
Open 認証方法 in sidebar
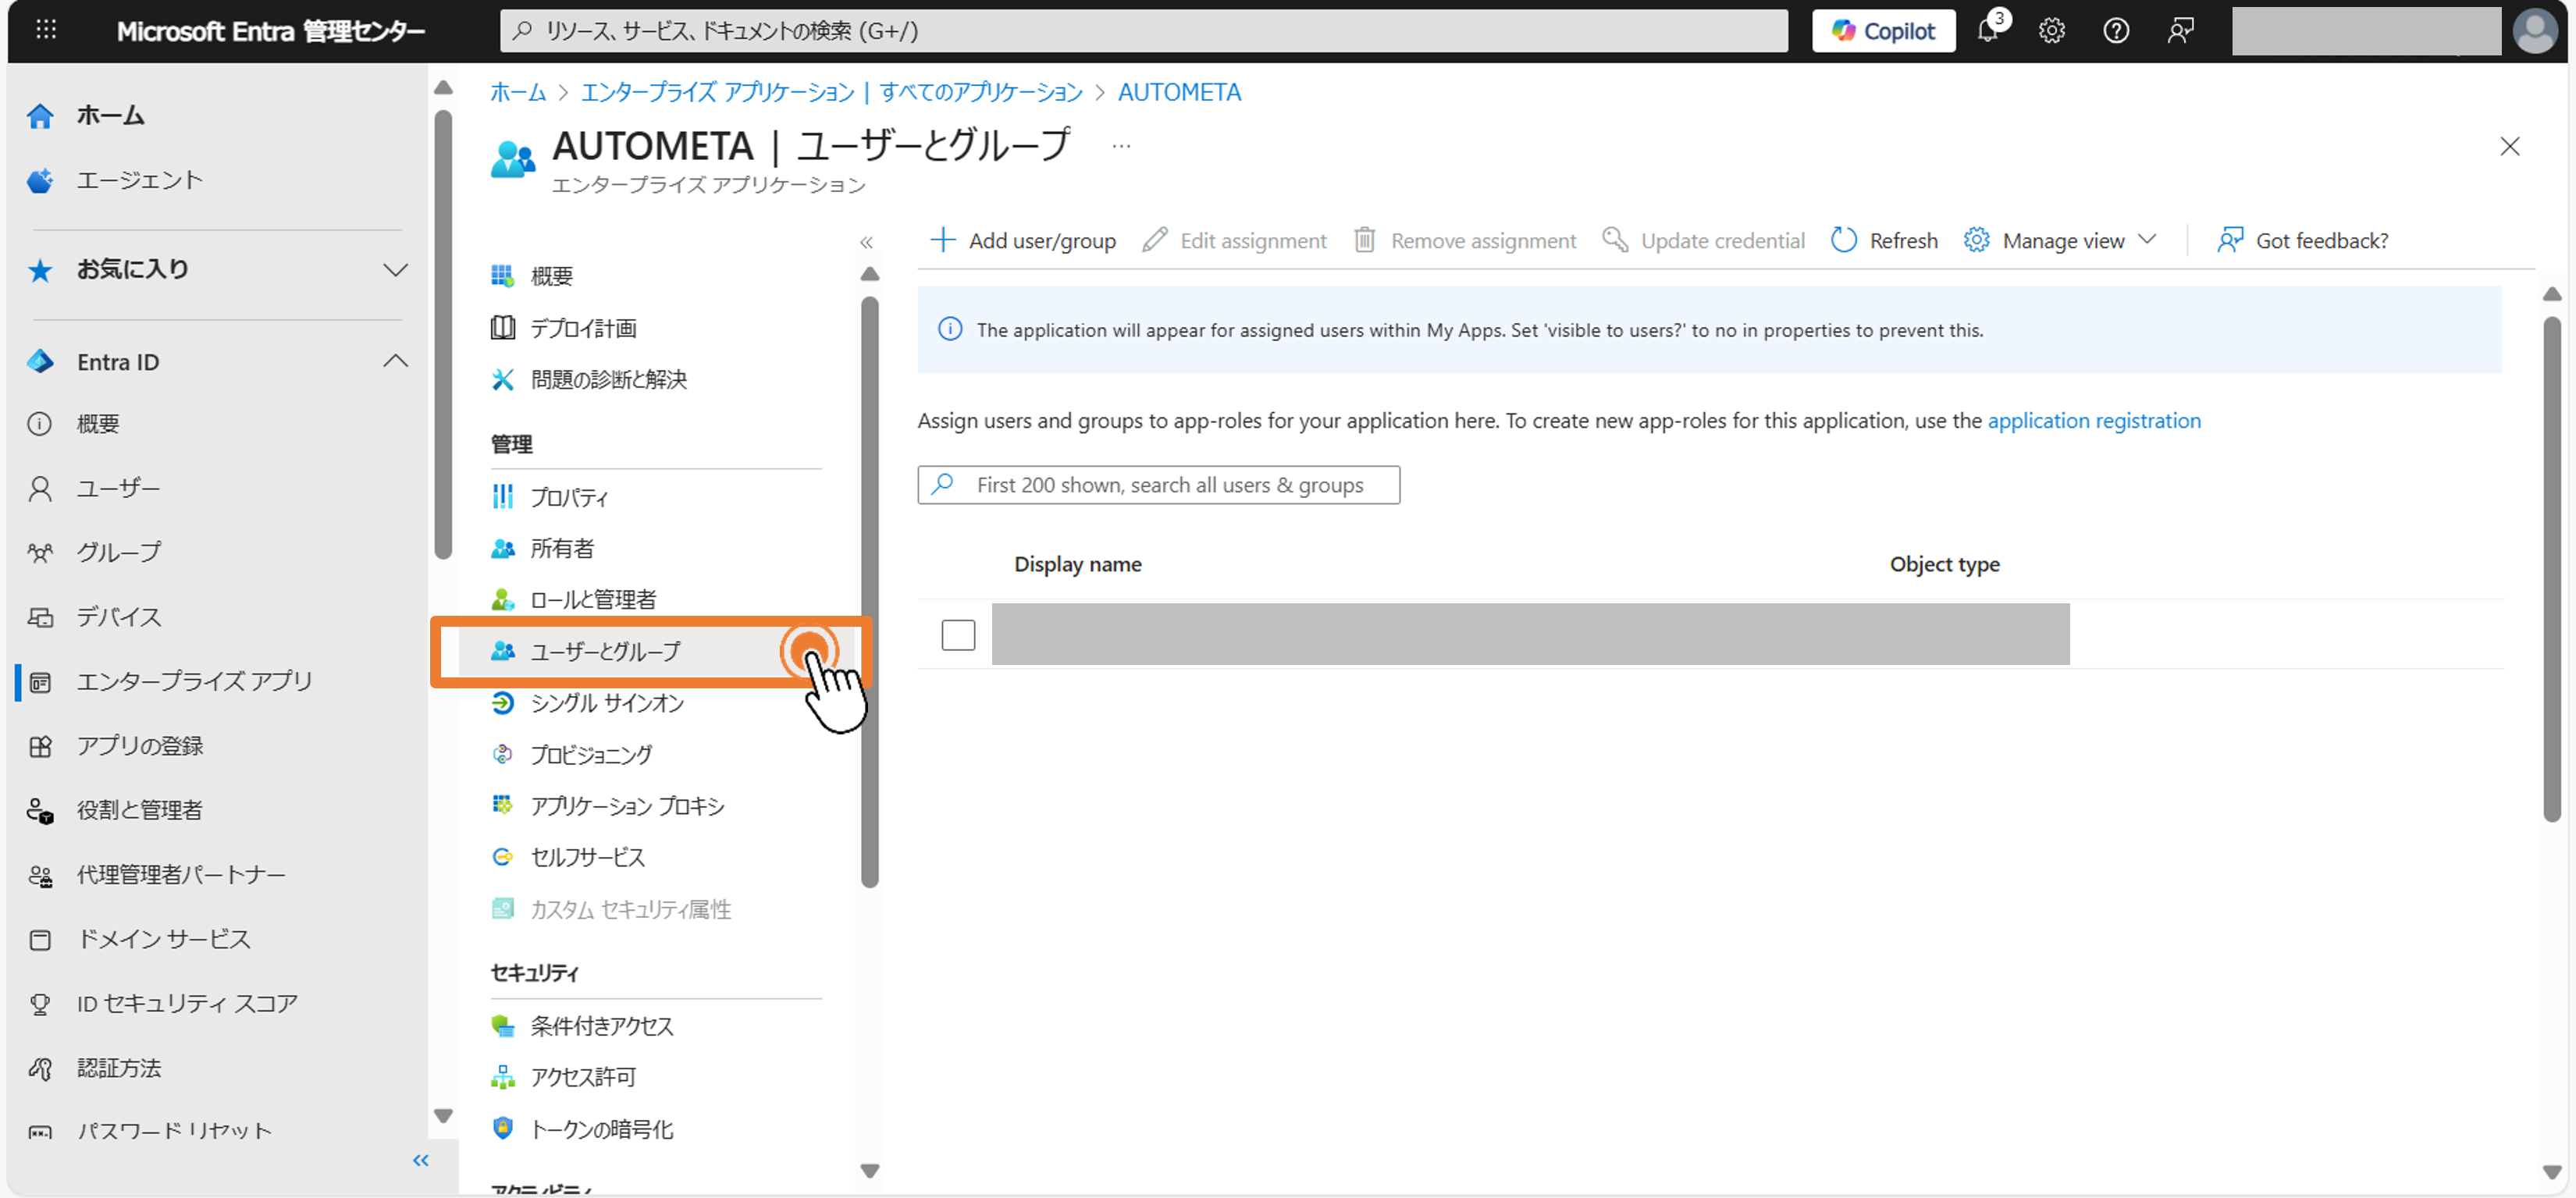tap(118, 1068)
